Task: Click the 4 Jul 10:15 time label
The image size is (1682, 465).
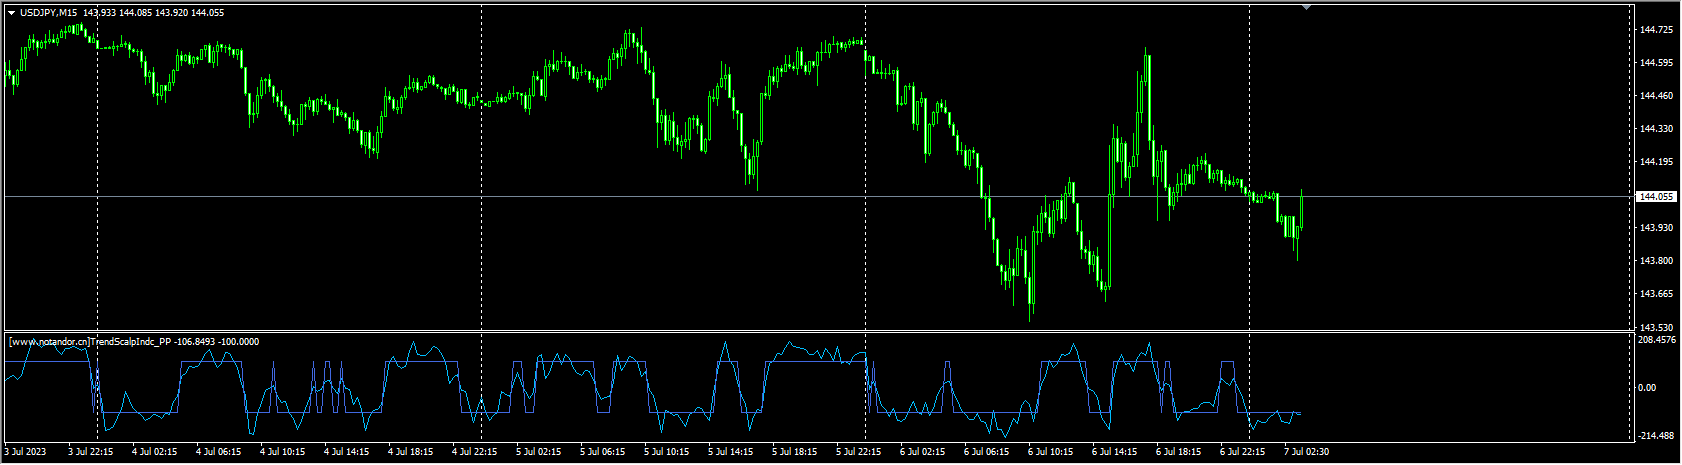Action: pos(282,452)
